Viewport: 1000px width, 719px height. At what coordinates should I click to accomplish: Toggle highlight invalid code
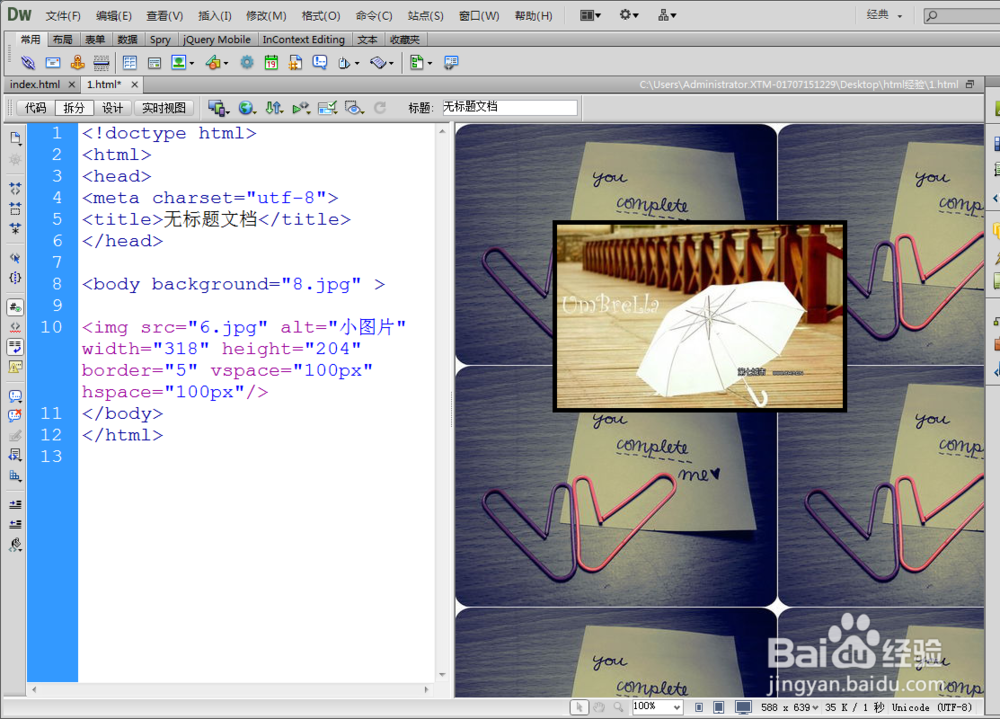tap(15, 327)
